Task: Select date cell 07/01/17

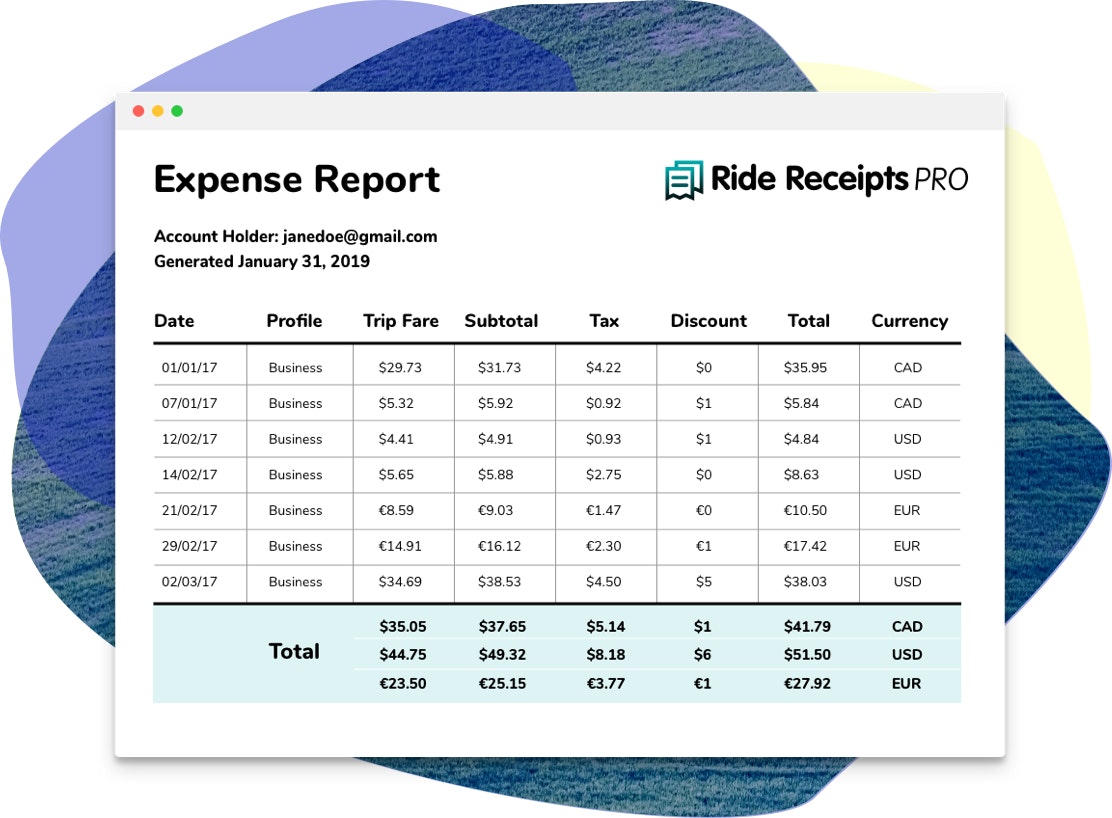Action: pyautogui.click(x=189, y=403)
